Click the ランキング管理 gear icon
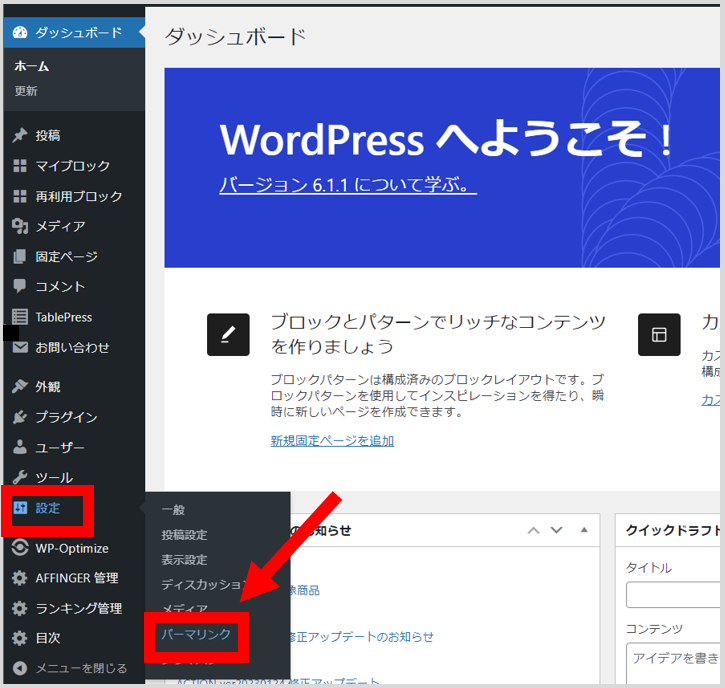Image resolution: width=725 pixels, height=688 pixels. 20,608
